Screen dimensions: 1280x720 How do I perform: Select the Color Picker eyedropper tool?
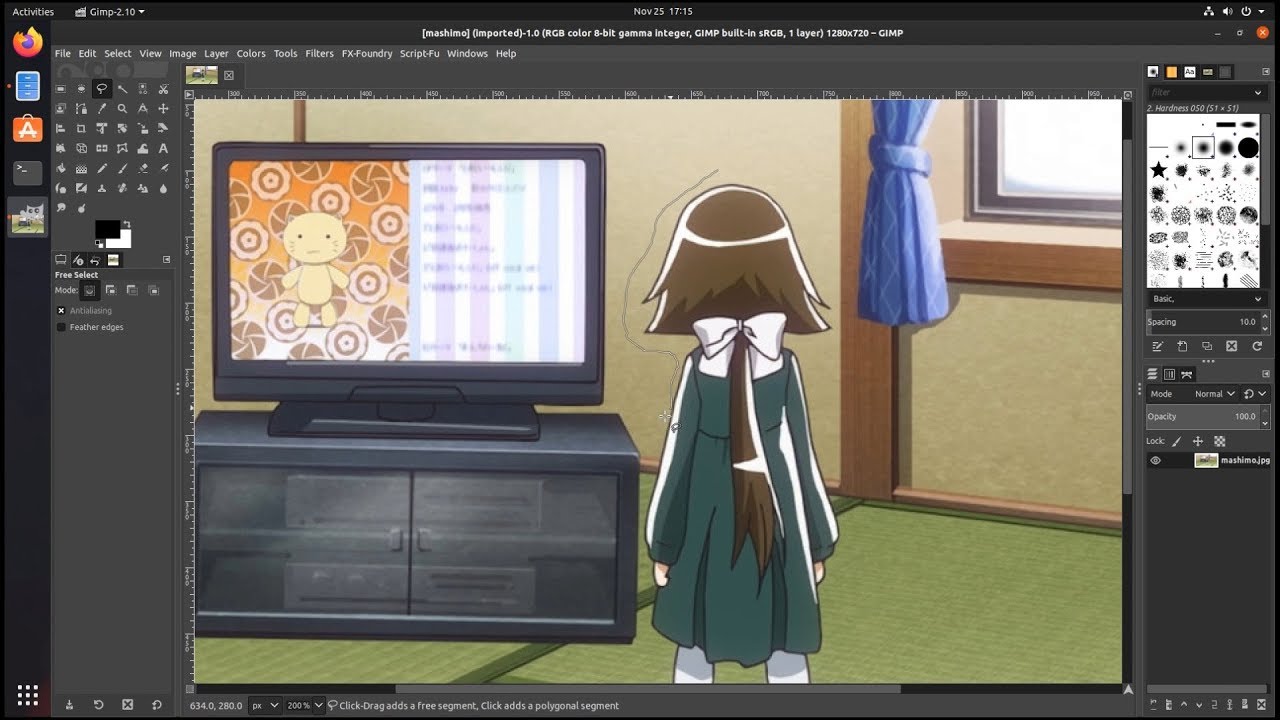101,108
